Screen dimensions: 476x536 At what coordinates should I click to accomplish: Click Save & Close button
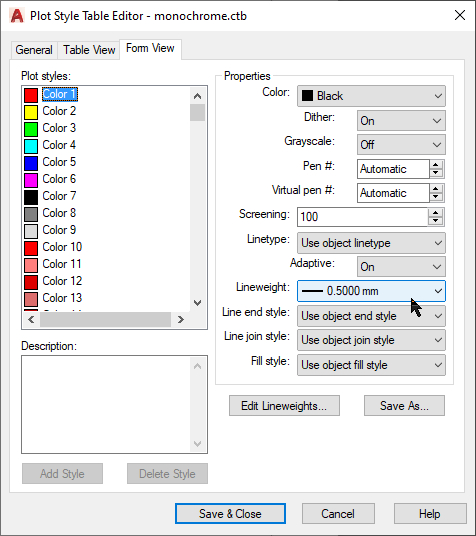(x=230, y=514)
